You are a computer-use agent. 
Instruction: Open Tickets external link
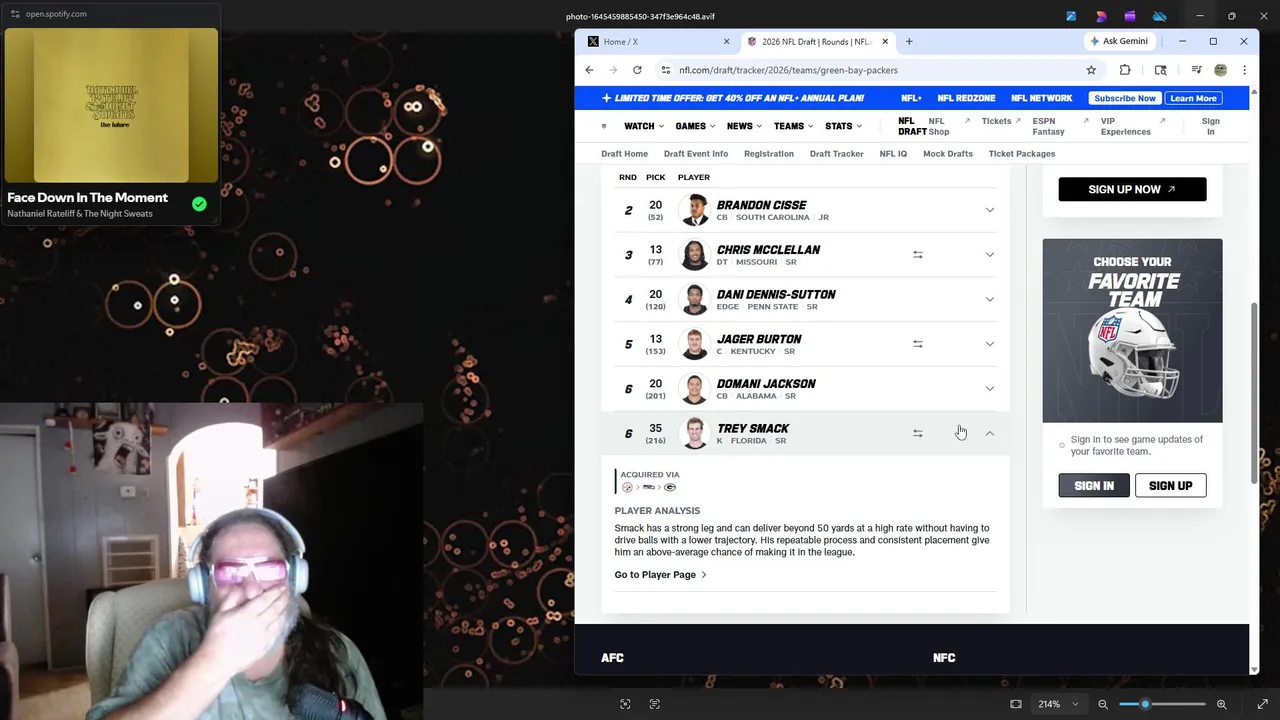coord(1001,121)
